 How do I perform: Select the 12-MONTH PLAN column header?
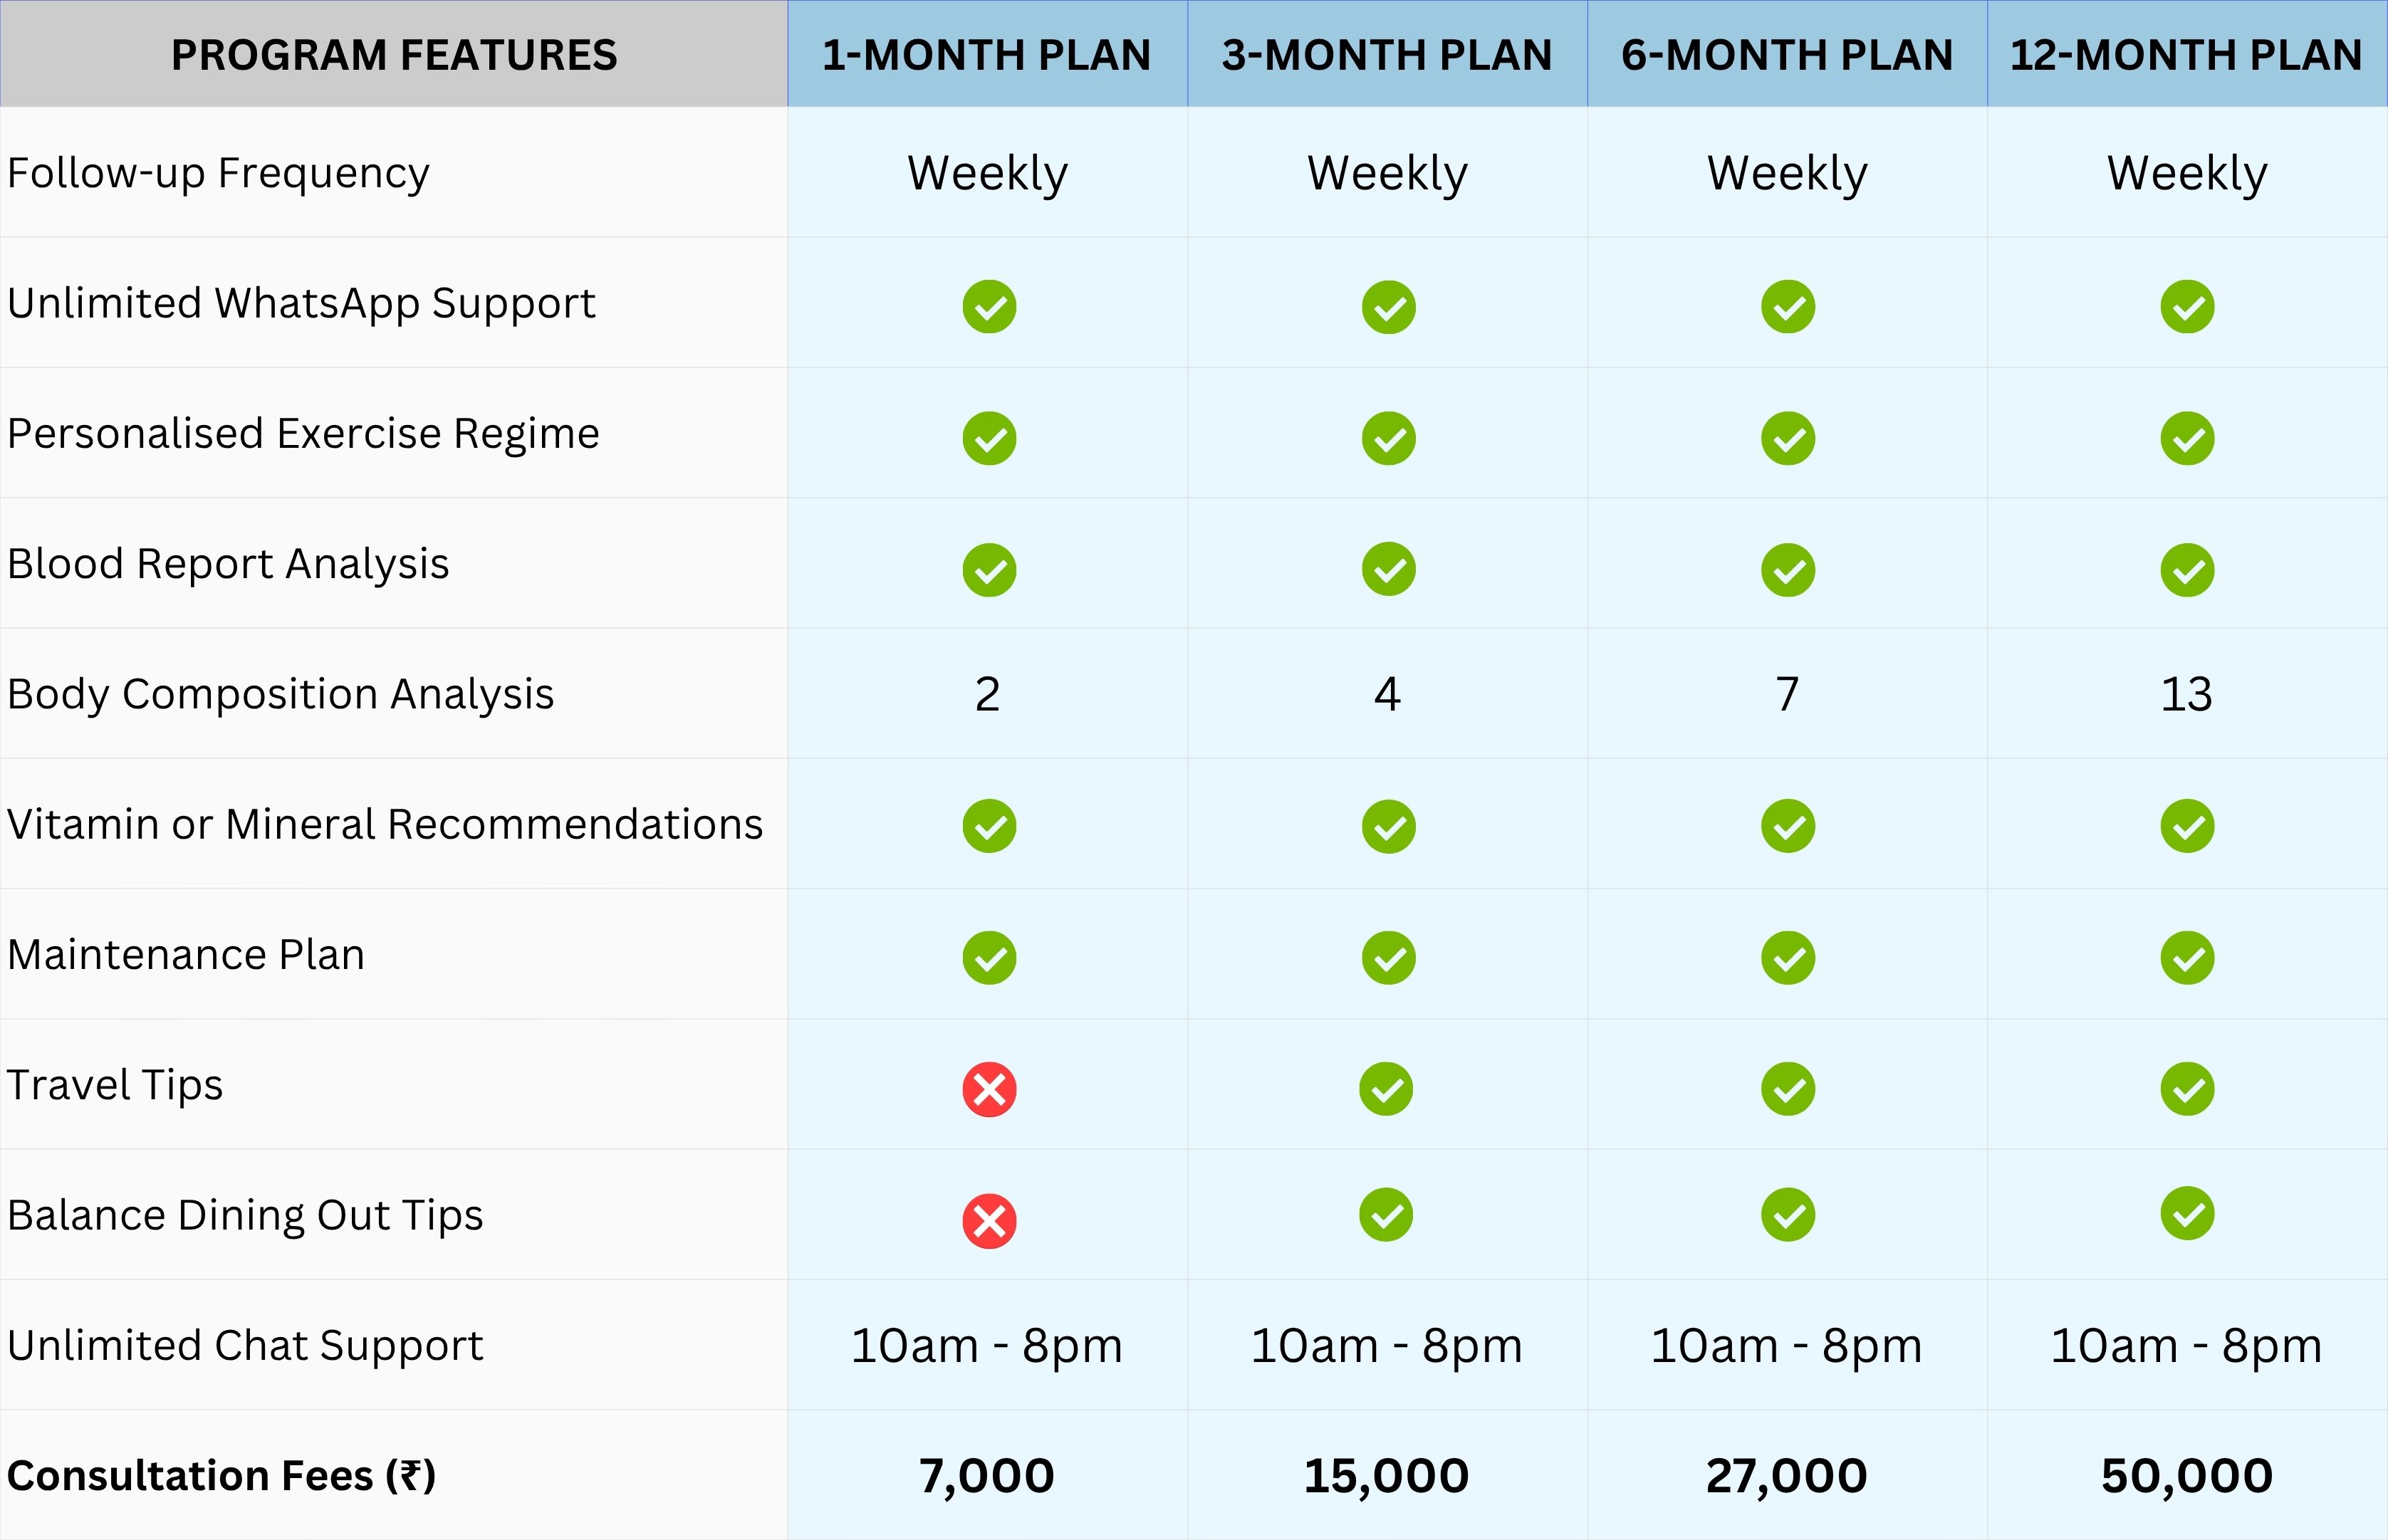coord(2186,55)
